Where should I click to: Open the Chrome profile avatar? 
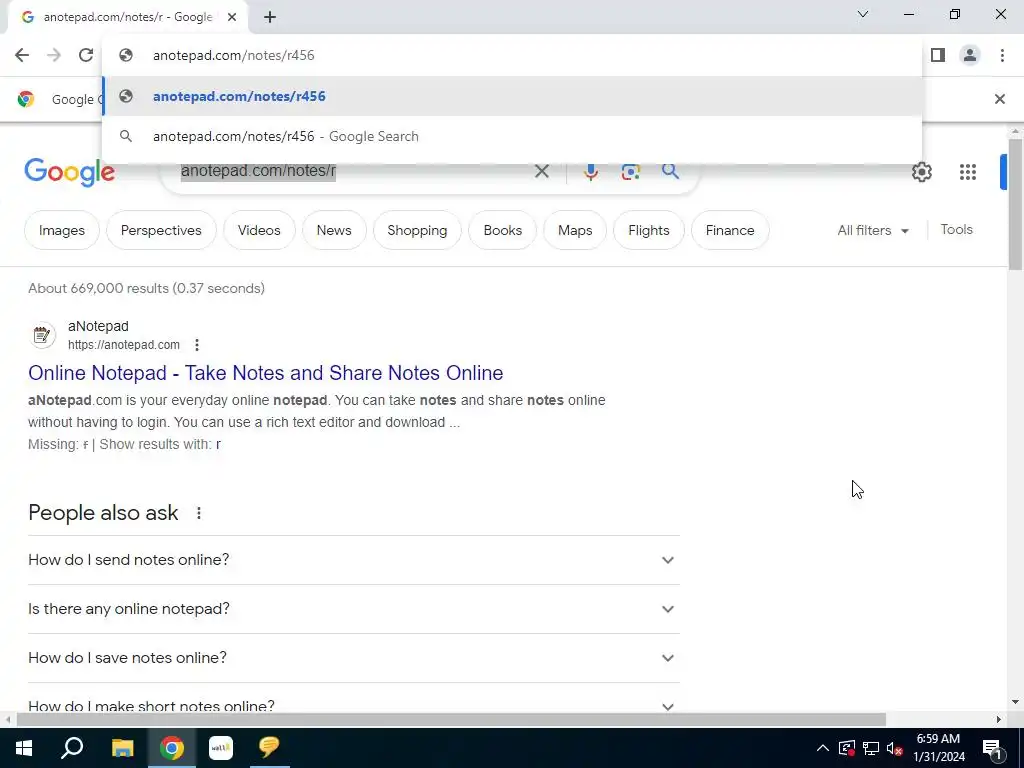tap(970, 55)
